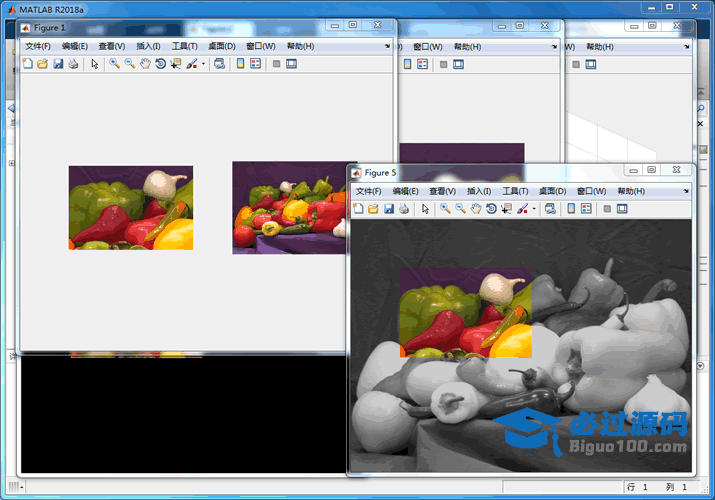Click dock arrow on Figure 5 menu bar
The height and width of the screenshot is (500, 715).
pos(686,191)
